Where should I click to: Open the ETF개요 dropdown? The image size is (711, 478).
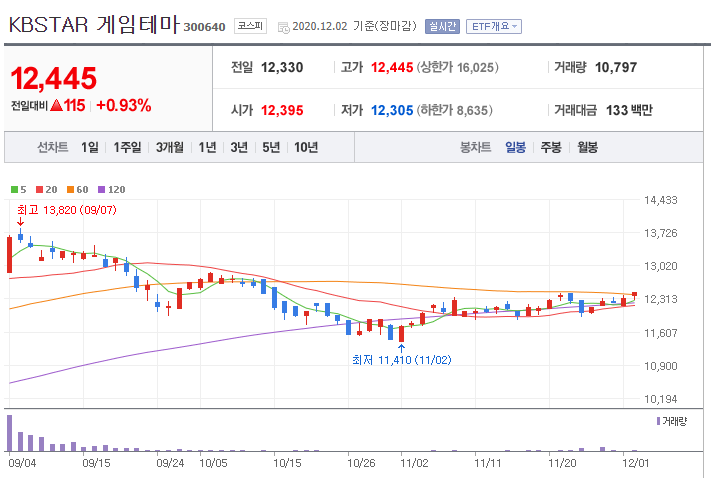[494, 26]
